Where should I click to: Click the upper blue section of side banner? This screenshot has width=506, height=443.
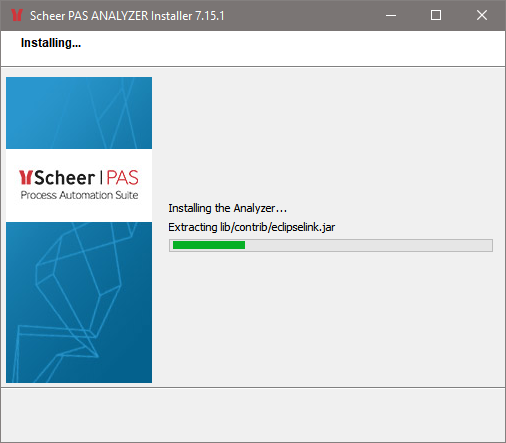click(x=79, y=113)
